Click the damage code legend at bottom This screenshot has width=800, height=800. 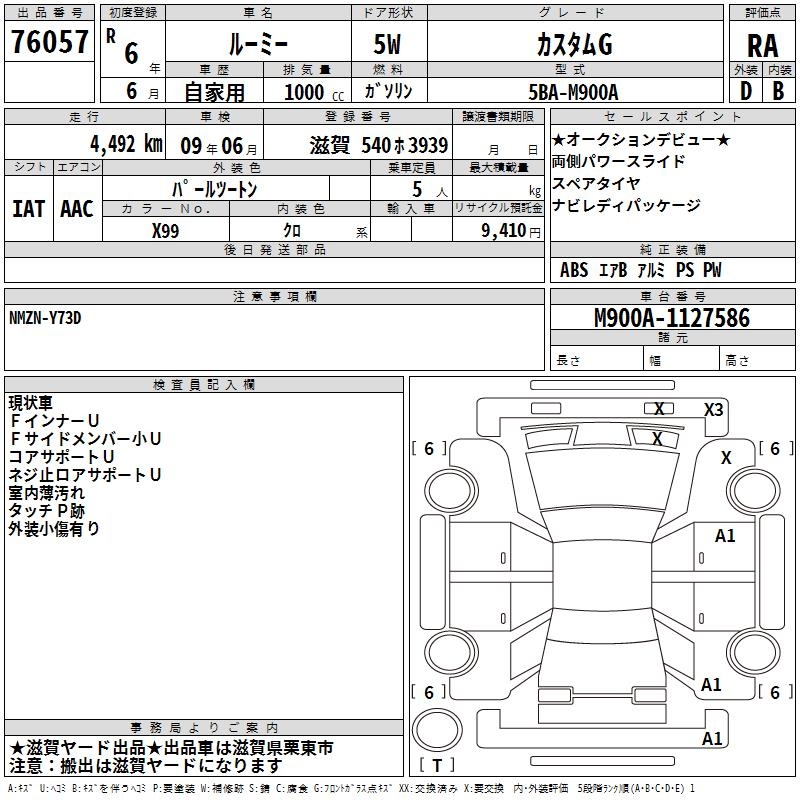coord(352,789)
